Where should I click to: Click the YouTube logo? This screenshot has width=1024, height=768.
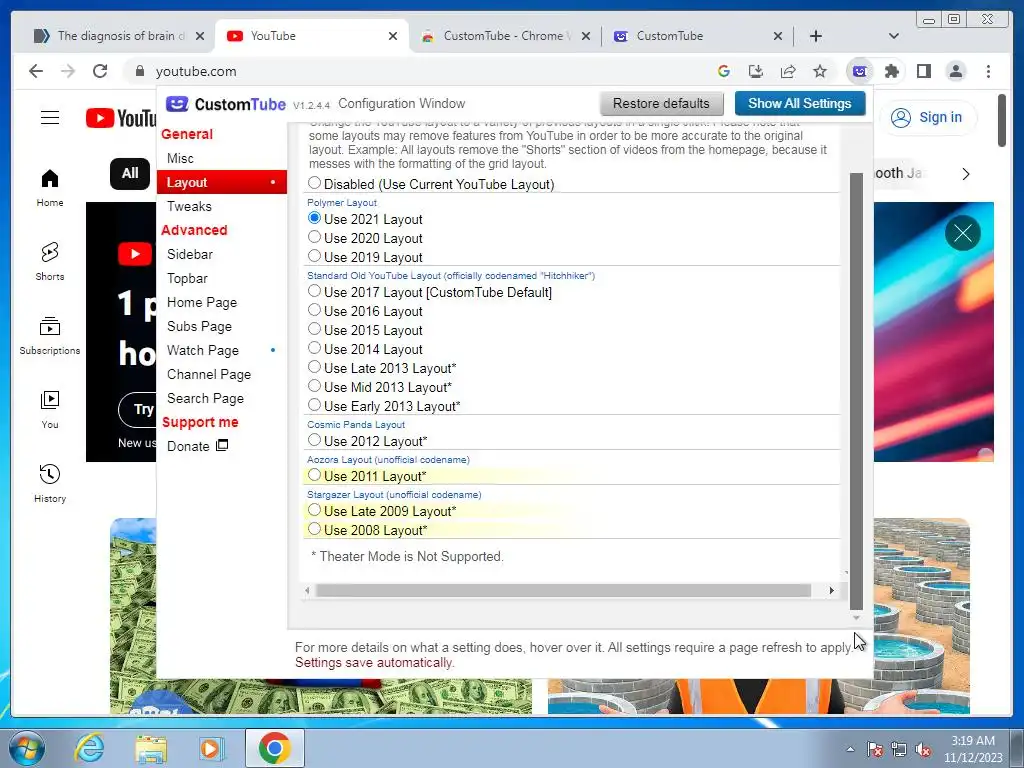pos(121,118)
